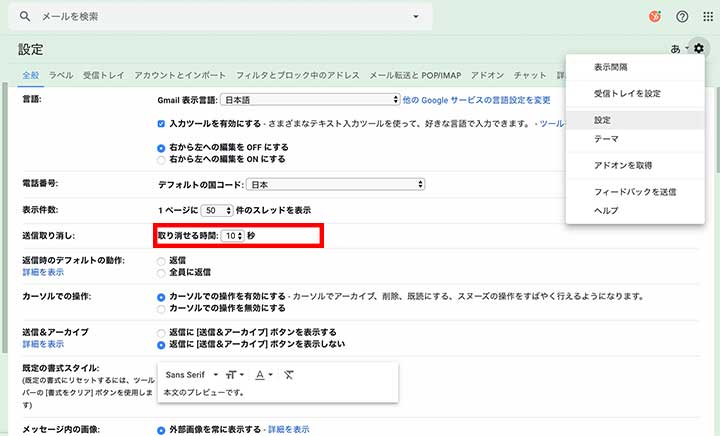720x436 pixels.
Task: Open Sans Serif font dropdown
Action: click(191, 375)
